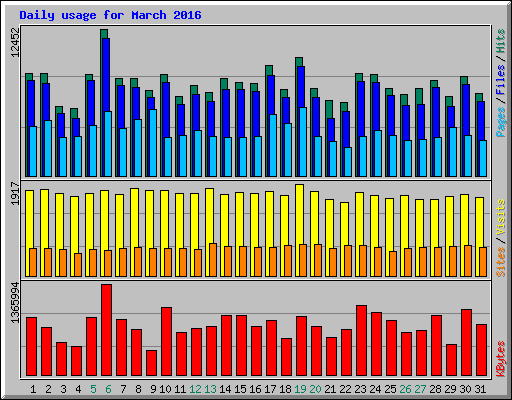Click day label 13 on the axis
The height and width of the screenshot is (400, 512).
click(x=210, y=389)
